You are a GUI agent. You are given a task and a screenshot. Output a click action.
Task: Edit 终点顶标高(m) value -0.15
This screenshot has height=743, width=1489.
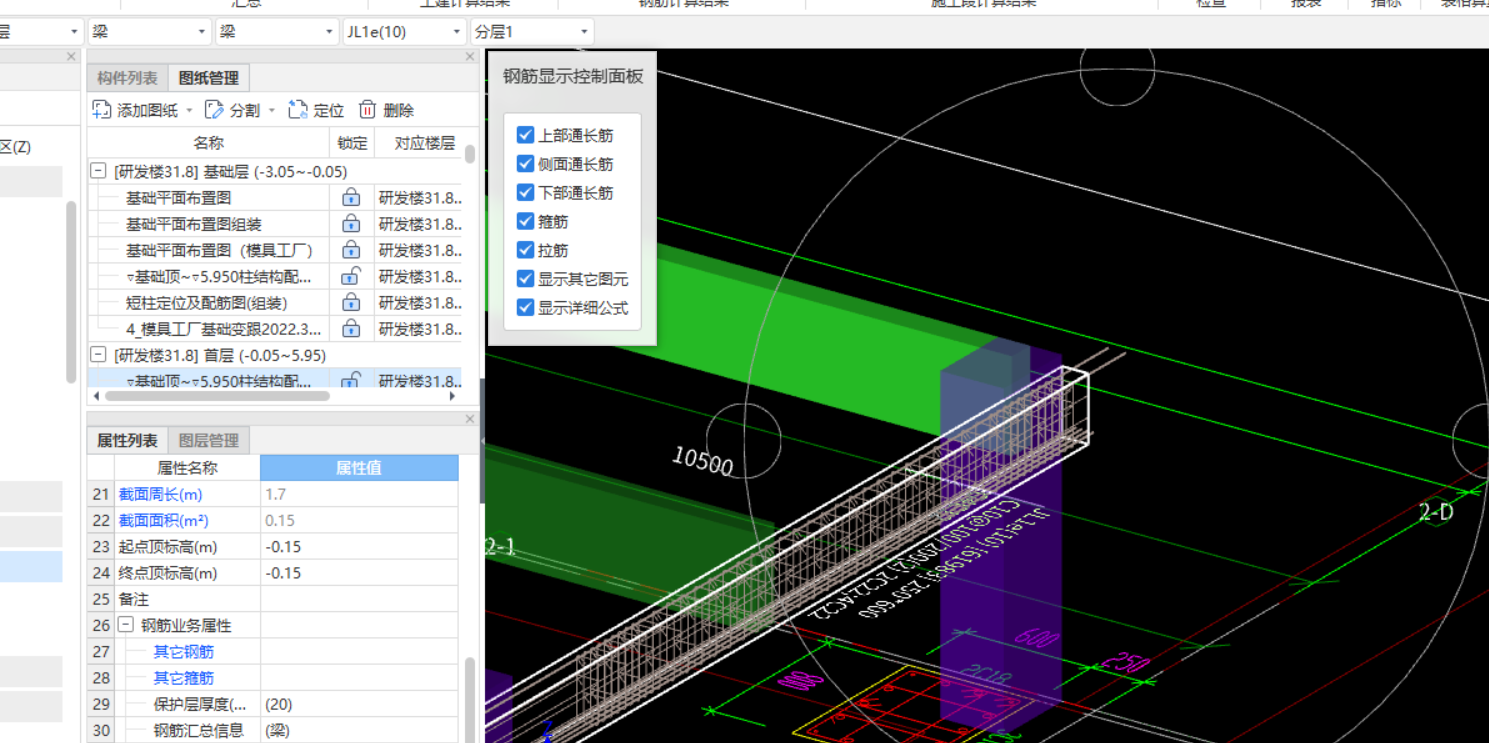click(359, 573)
